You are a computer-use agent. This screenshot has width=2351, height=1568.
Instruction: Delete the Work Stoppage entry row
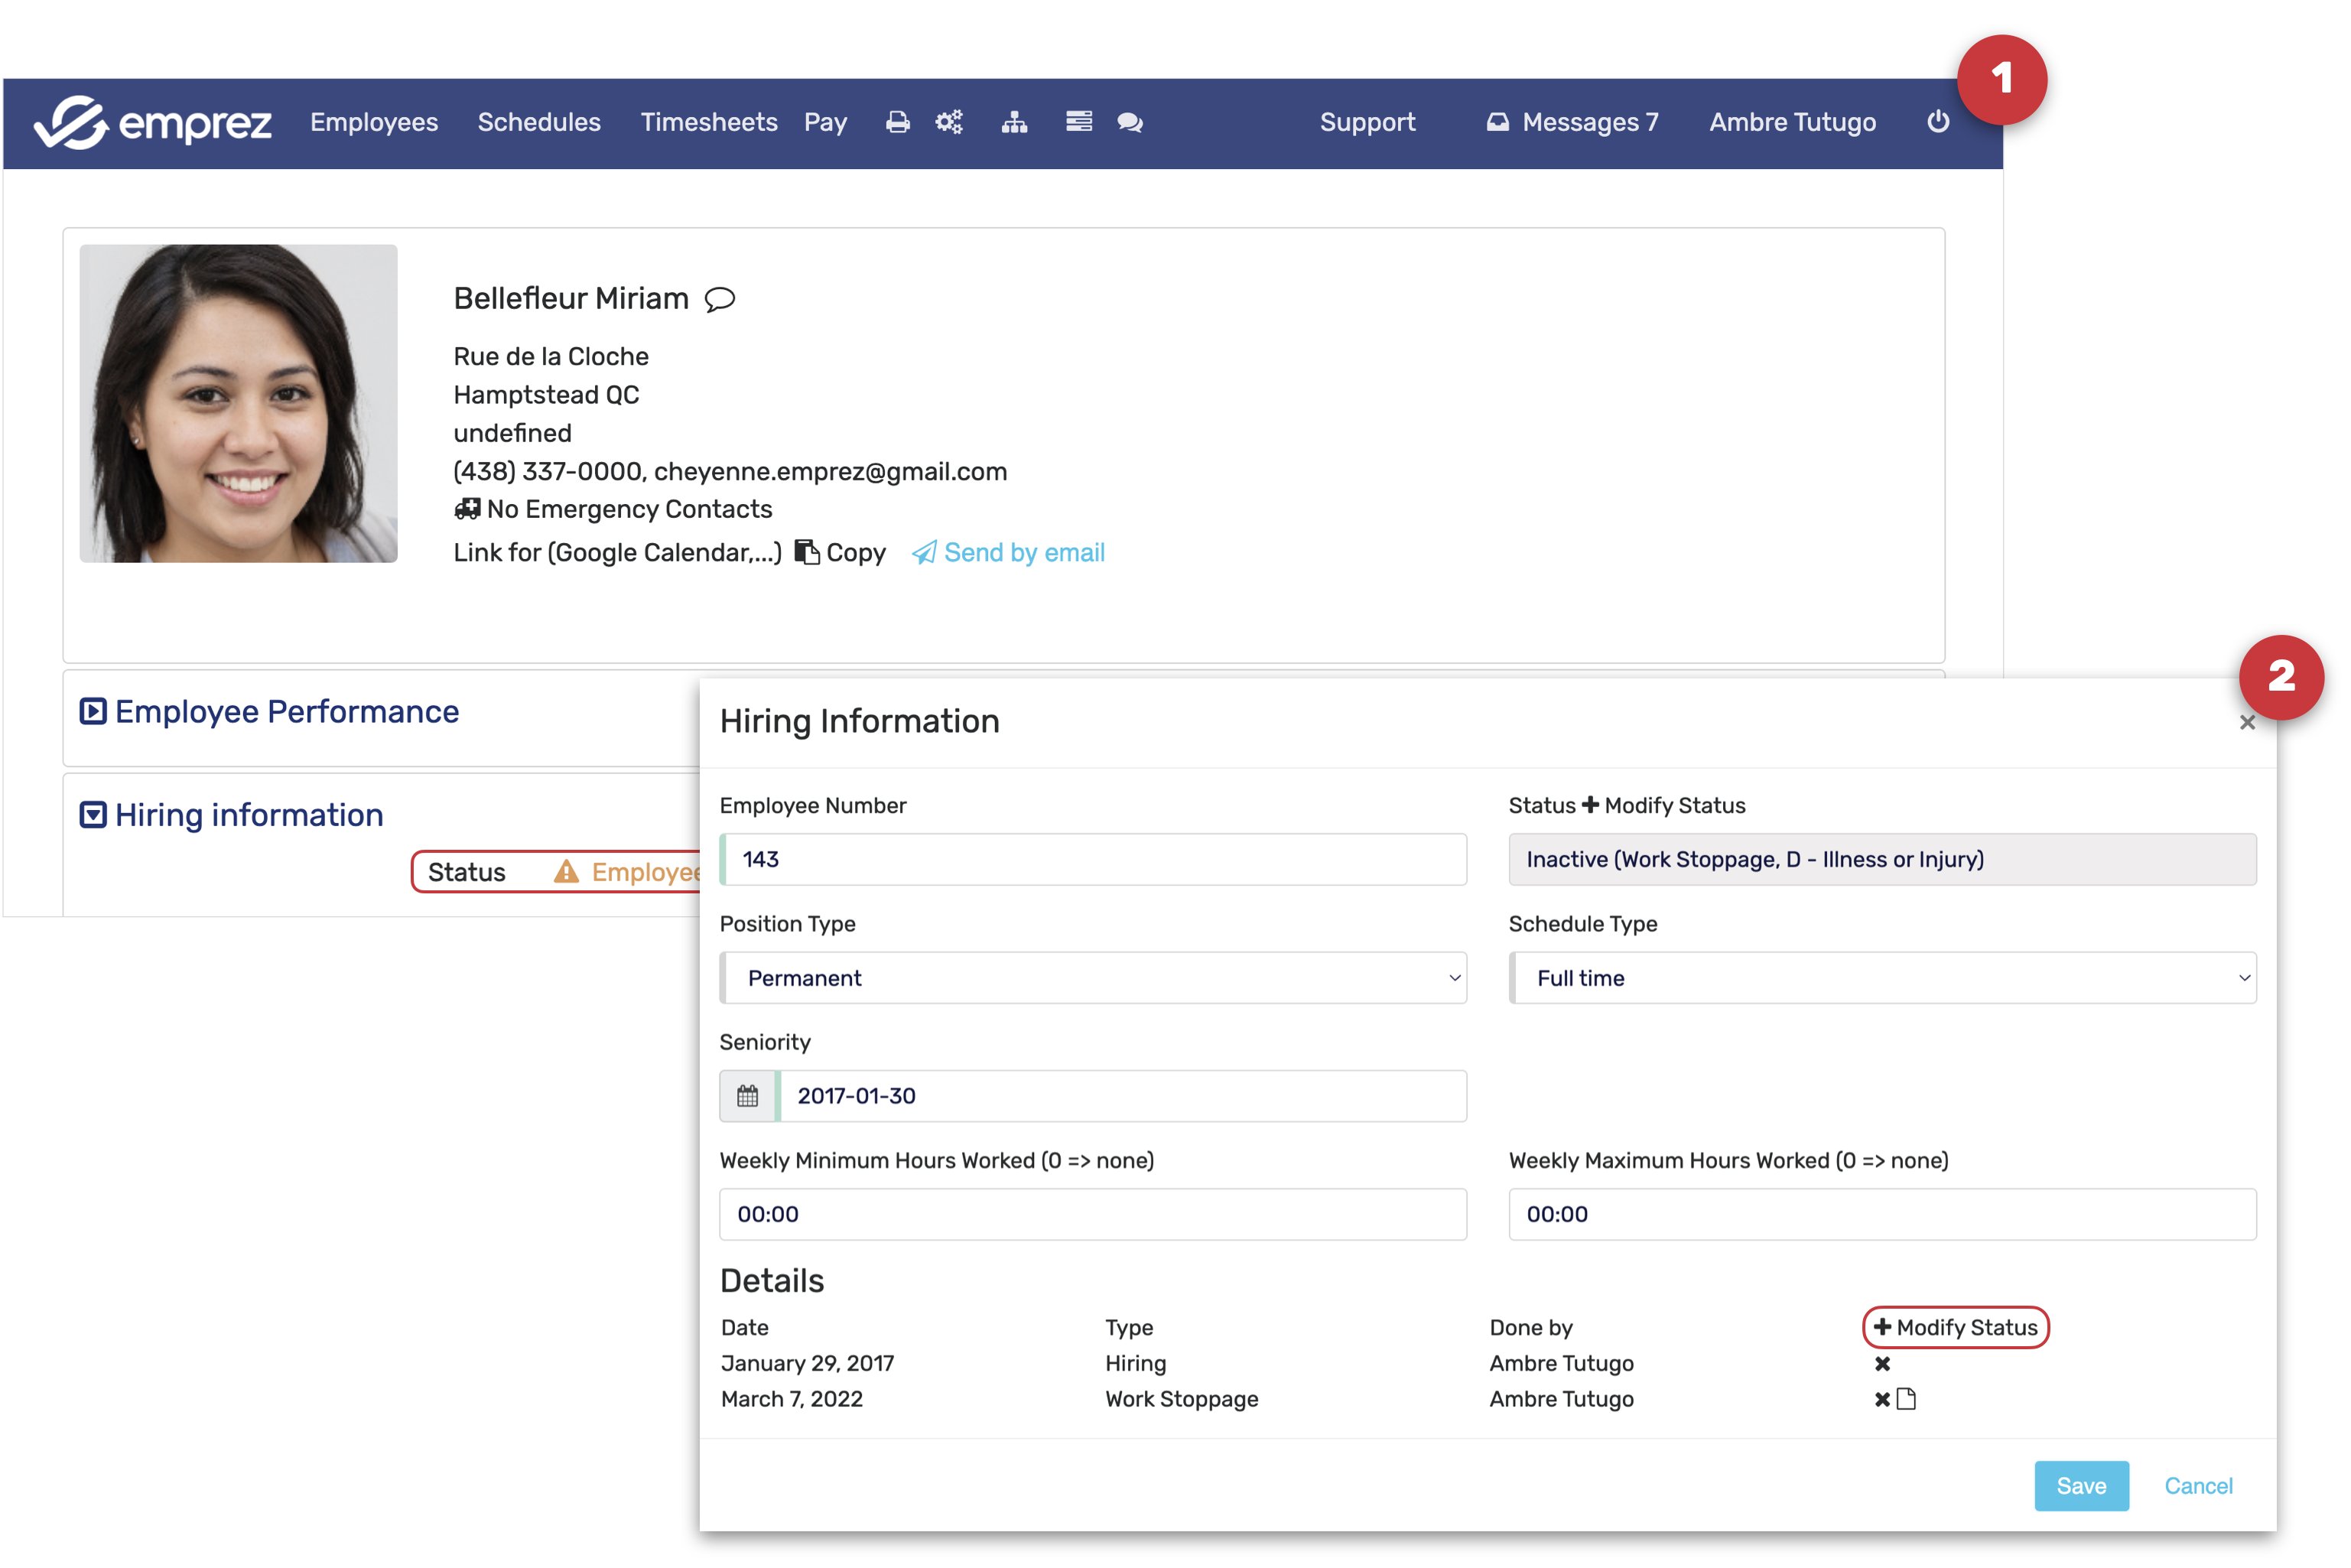click(x=1882, y=1399)
